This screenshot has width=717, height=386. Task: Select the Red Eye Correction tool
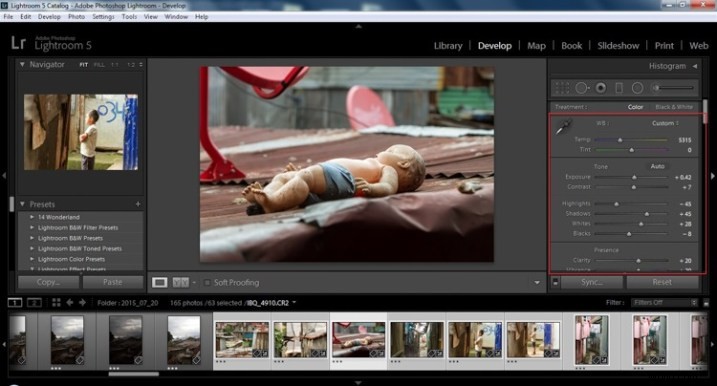click(x=601, y=88)
